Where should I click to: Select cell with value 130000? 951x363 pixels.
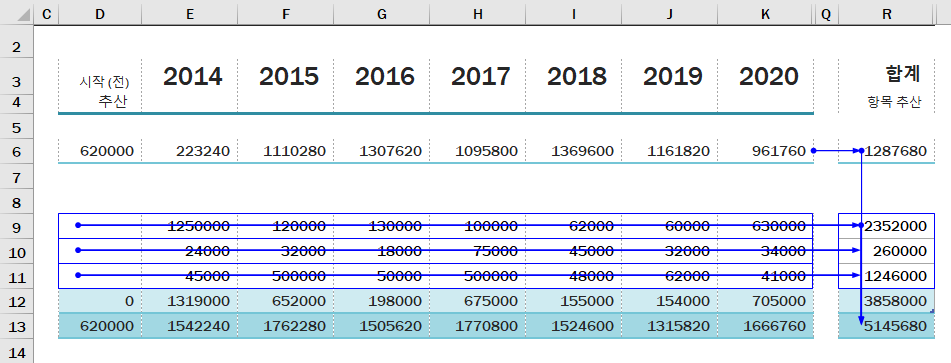point(381,227)
